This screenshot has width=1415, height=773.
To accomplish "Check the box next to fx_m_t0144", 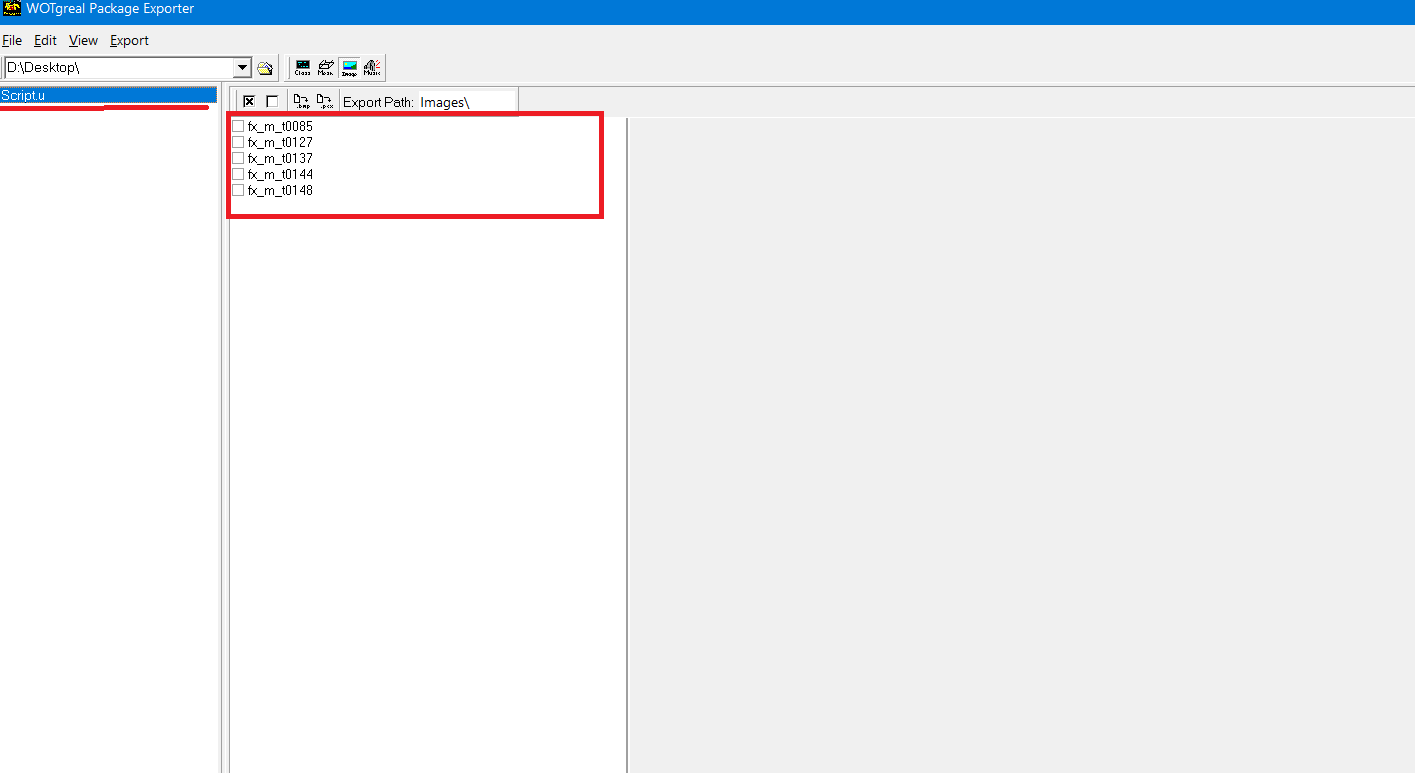I will (x=238, y=174).
